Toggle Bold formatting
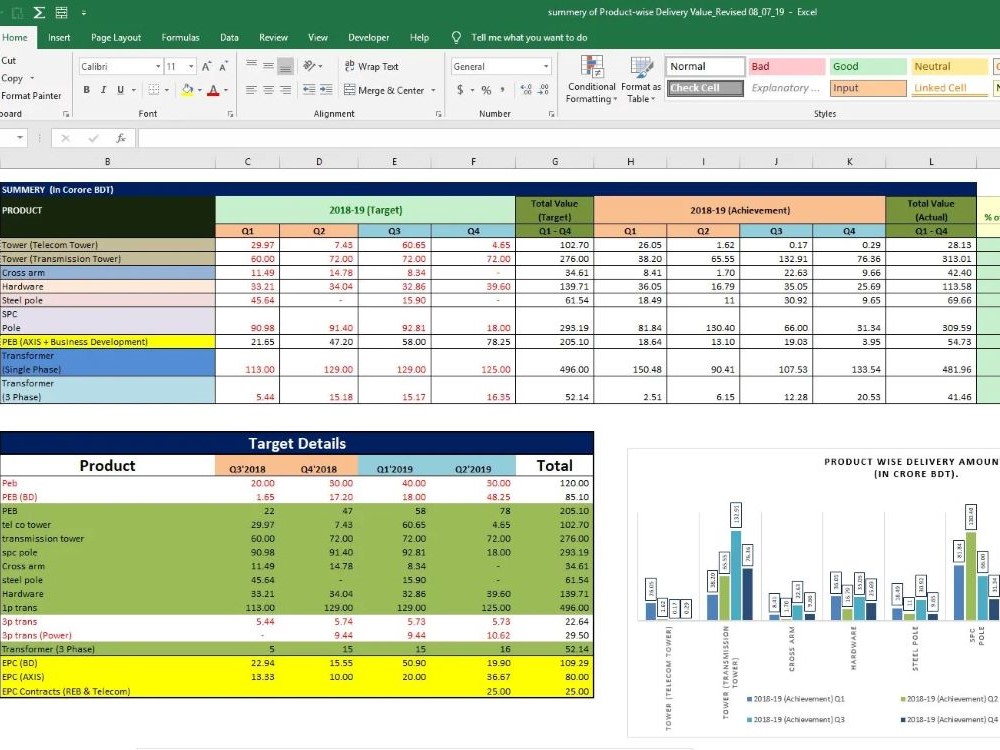The width and height of the screenshot is (1000, 750). [x=87, y=90]
